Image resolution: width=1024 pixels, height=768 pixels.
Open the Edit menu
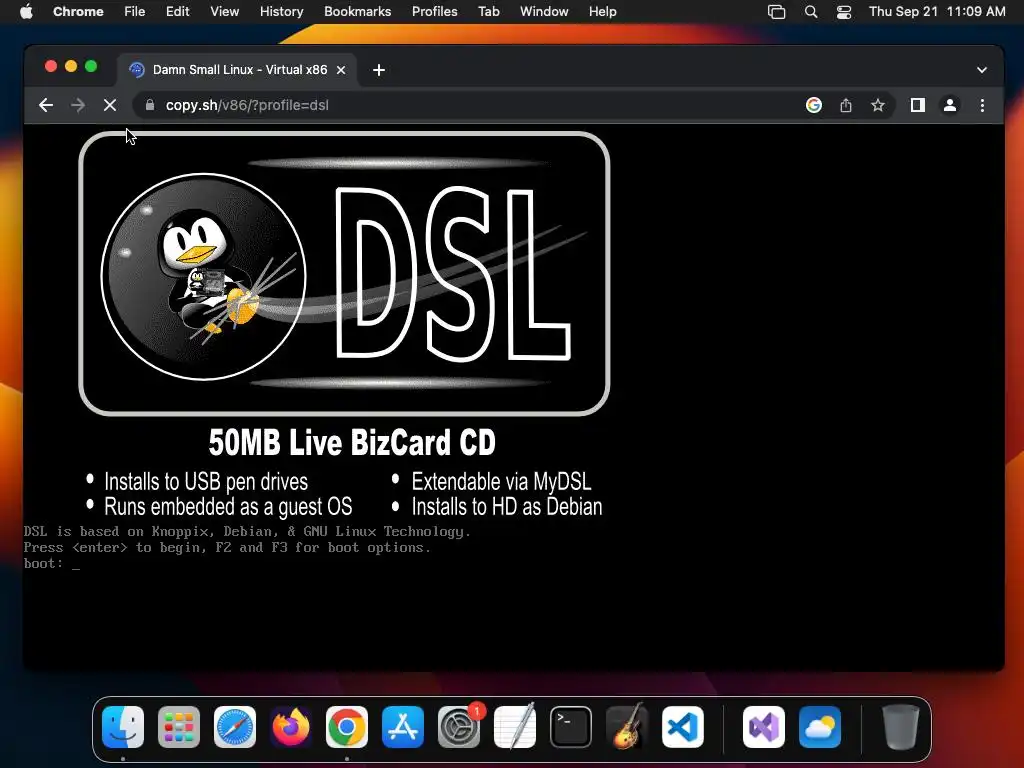click(x=177, y=11)
